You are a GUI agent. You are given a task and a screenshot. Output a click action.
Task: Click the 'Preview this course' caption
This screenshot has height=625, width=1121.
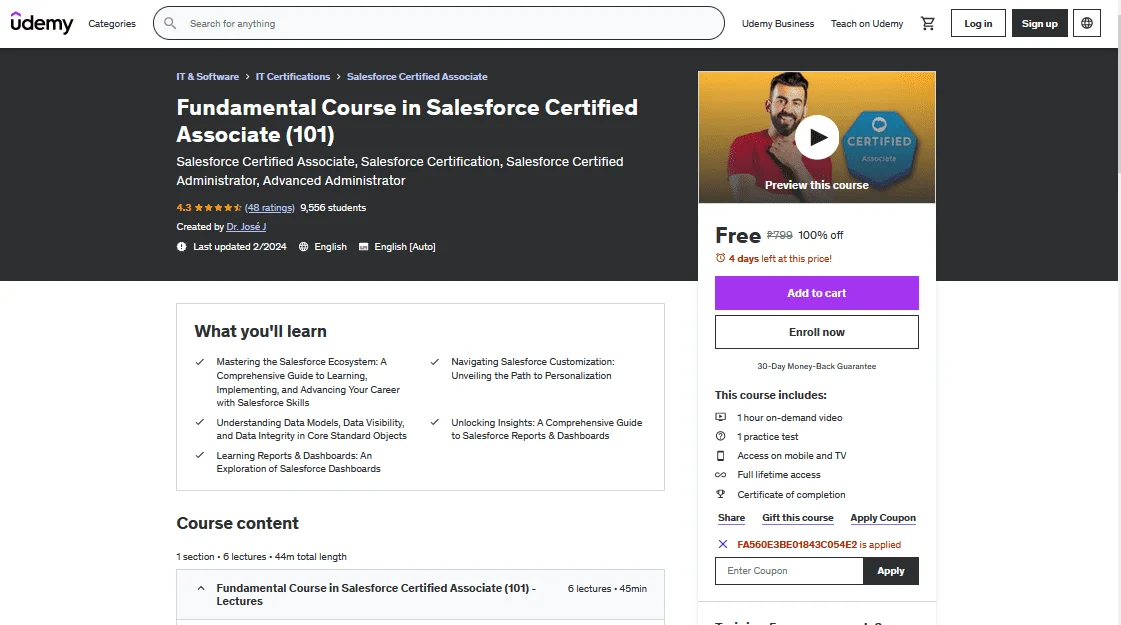pyautogui.click(x=816, y=185)
